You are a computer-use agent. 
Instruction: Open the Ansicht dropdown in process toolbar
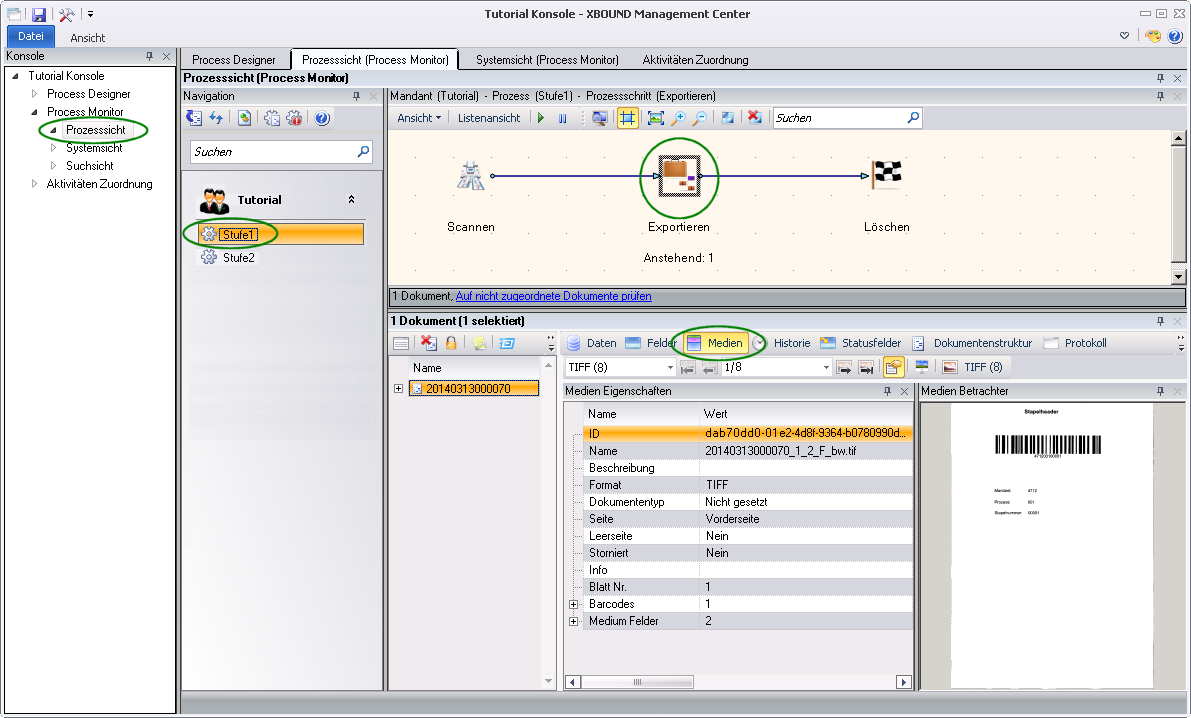[418, 118]
